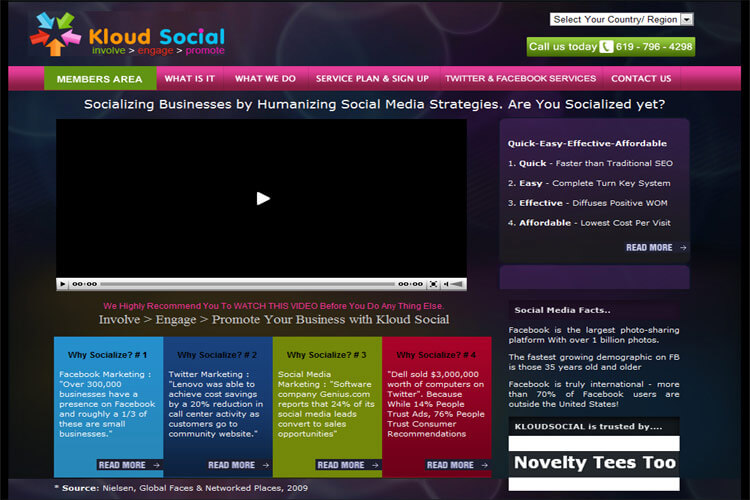Click Read More under Why Socialize #2

click(x=238, y=465)
